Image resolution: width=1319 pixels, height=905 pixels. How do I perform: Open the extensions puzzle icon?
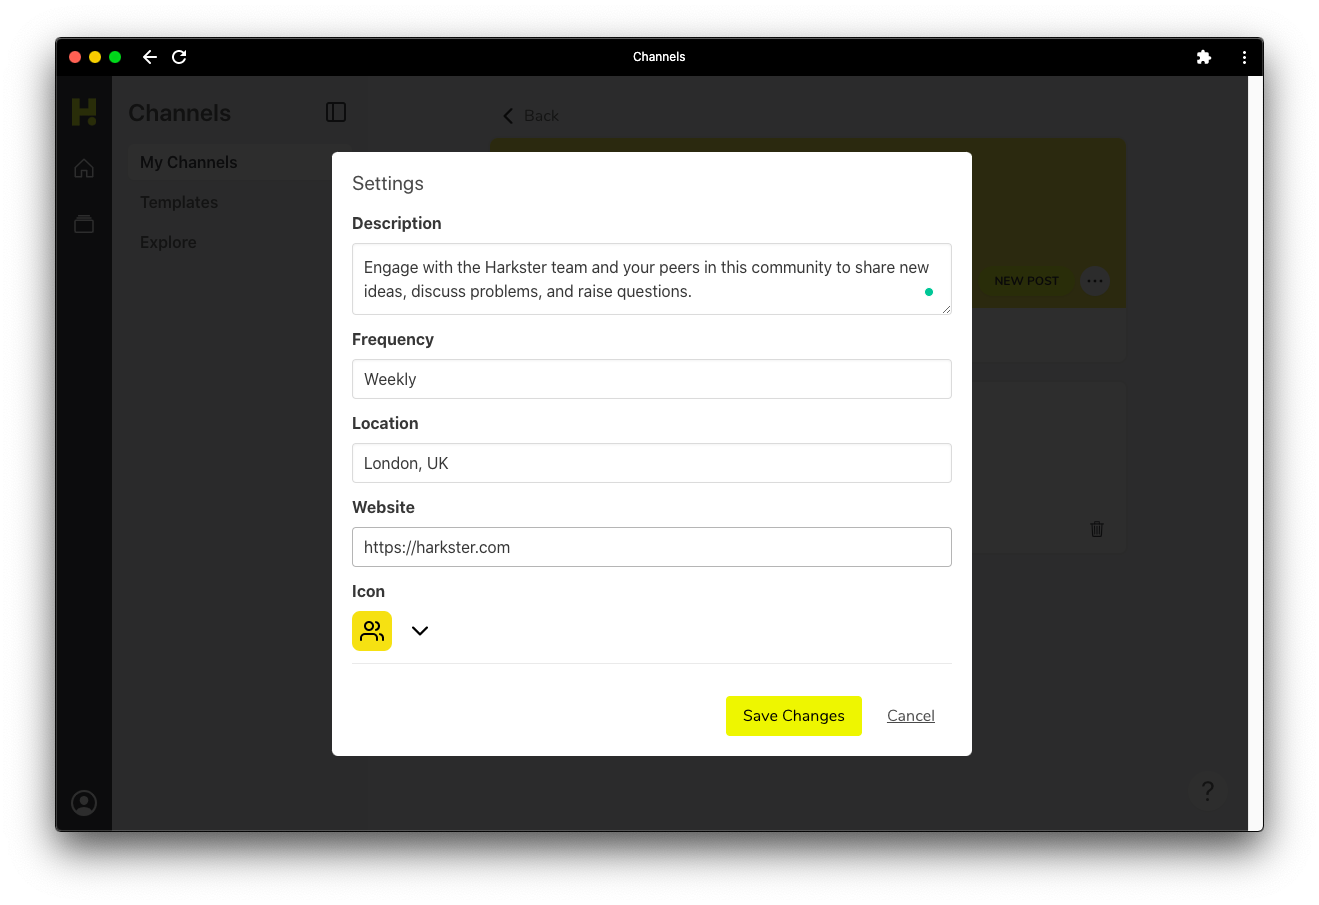(1204, 57)
